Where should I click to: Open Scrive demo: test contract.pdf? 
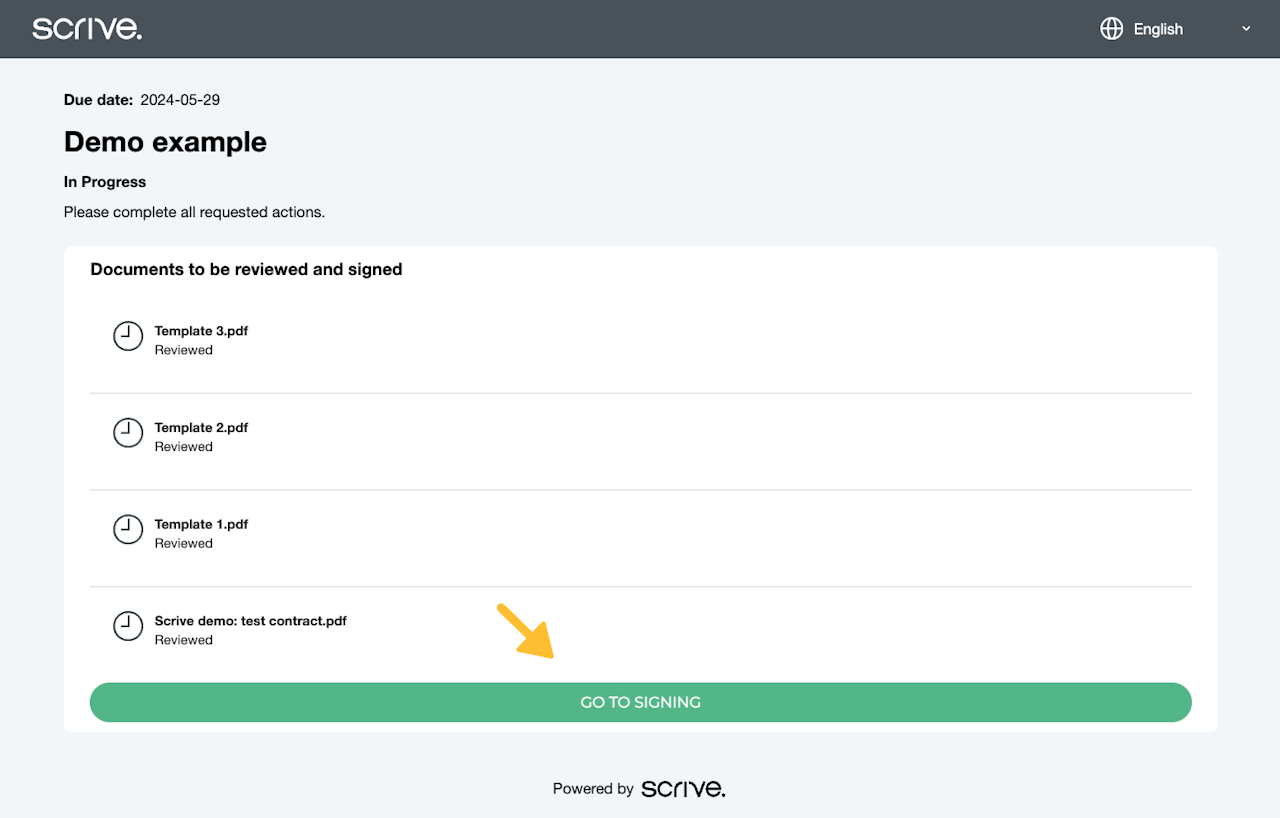pos(250,621)
